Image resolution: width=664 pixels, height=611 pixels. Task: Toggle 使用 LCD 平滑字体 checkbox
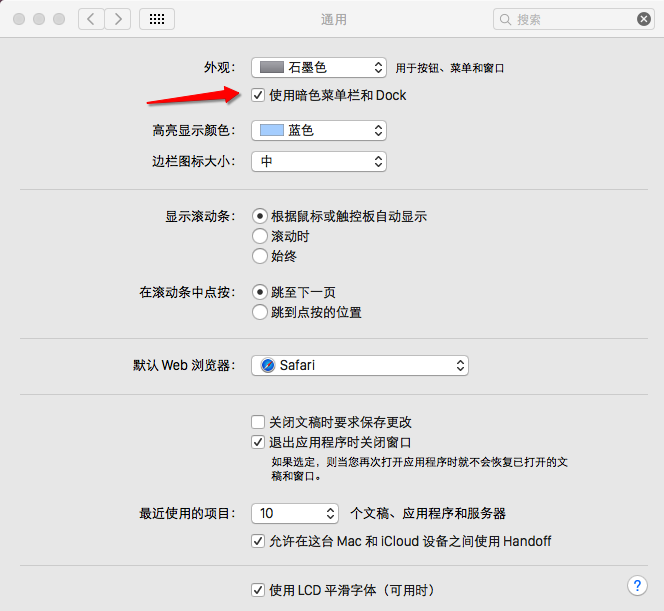coord(258,590)
